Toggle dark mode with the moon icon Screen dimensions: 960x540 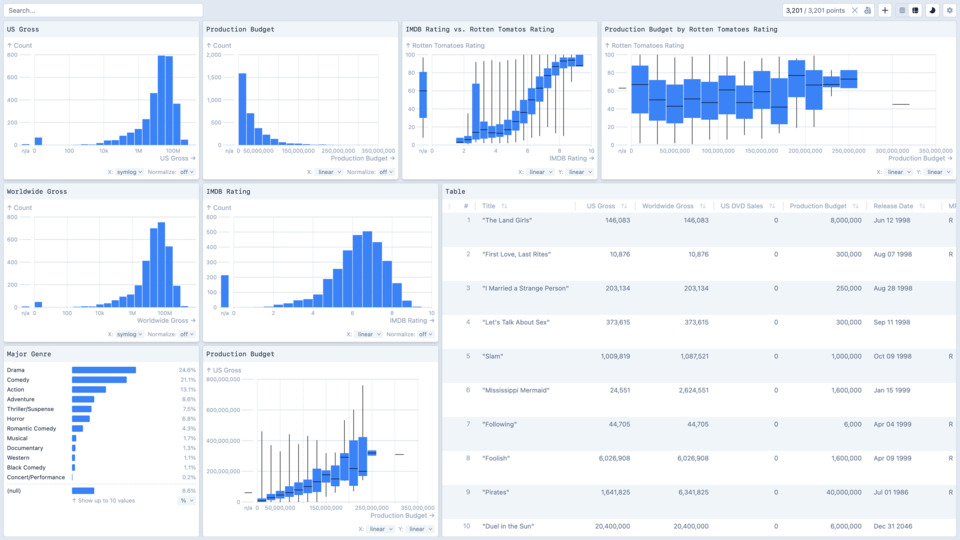pyautogui.click(x=932, y=10)
